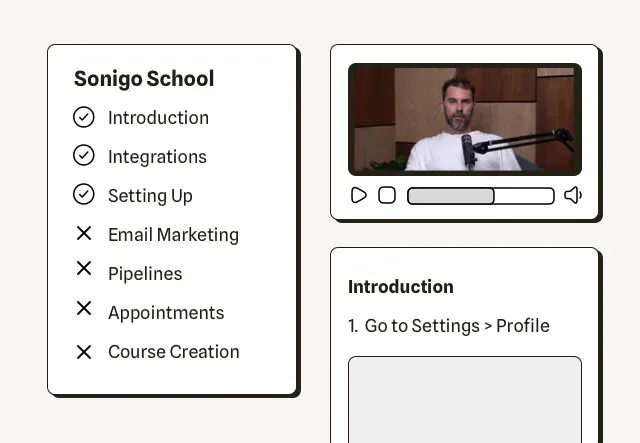
Task: Click the X icon next to Course Creation
Action: click(x=84, y=352)
